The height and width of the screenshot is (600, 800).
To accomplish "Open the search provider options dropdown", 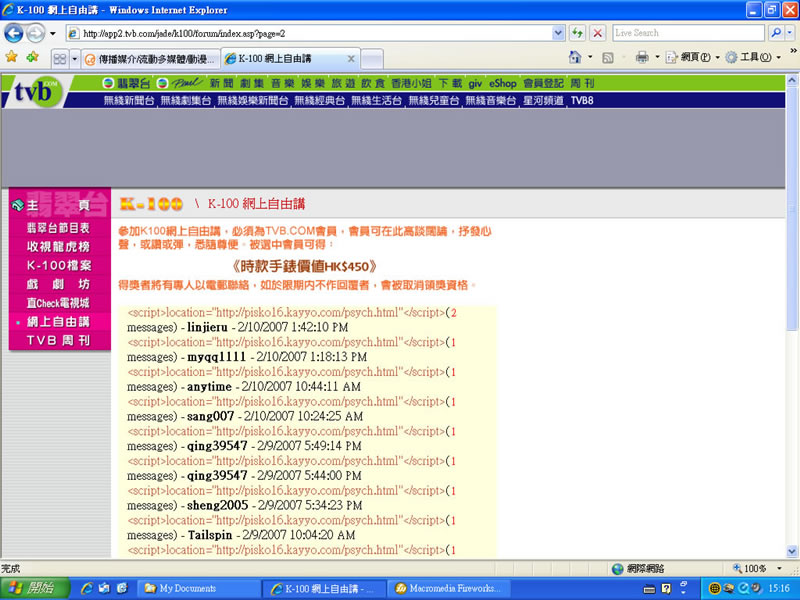I will [789, 33].
